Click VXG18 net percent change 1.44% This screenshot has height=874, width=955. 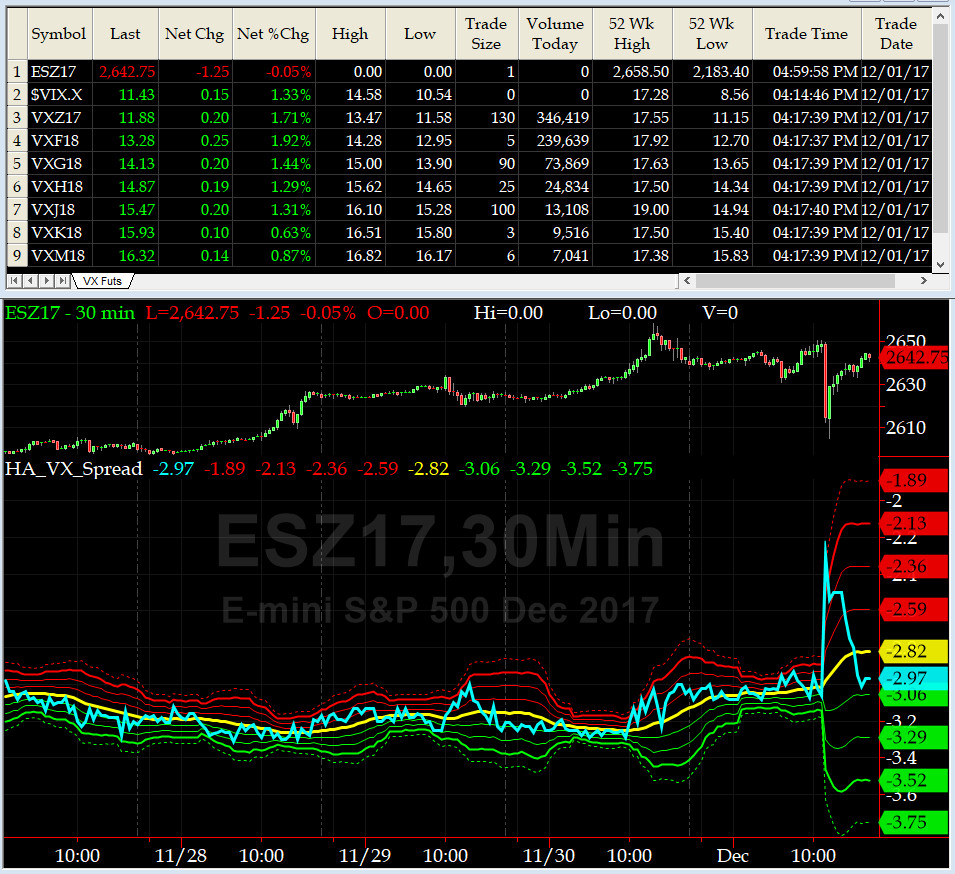tap(273, 164)
